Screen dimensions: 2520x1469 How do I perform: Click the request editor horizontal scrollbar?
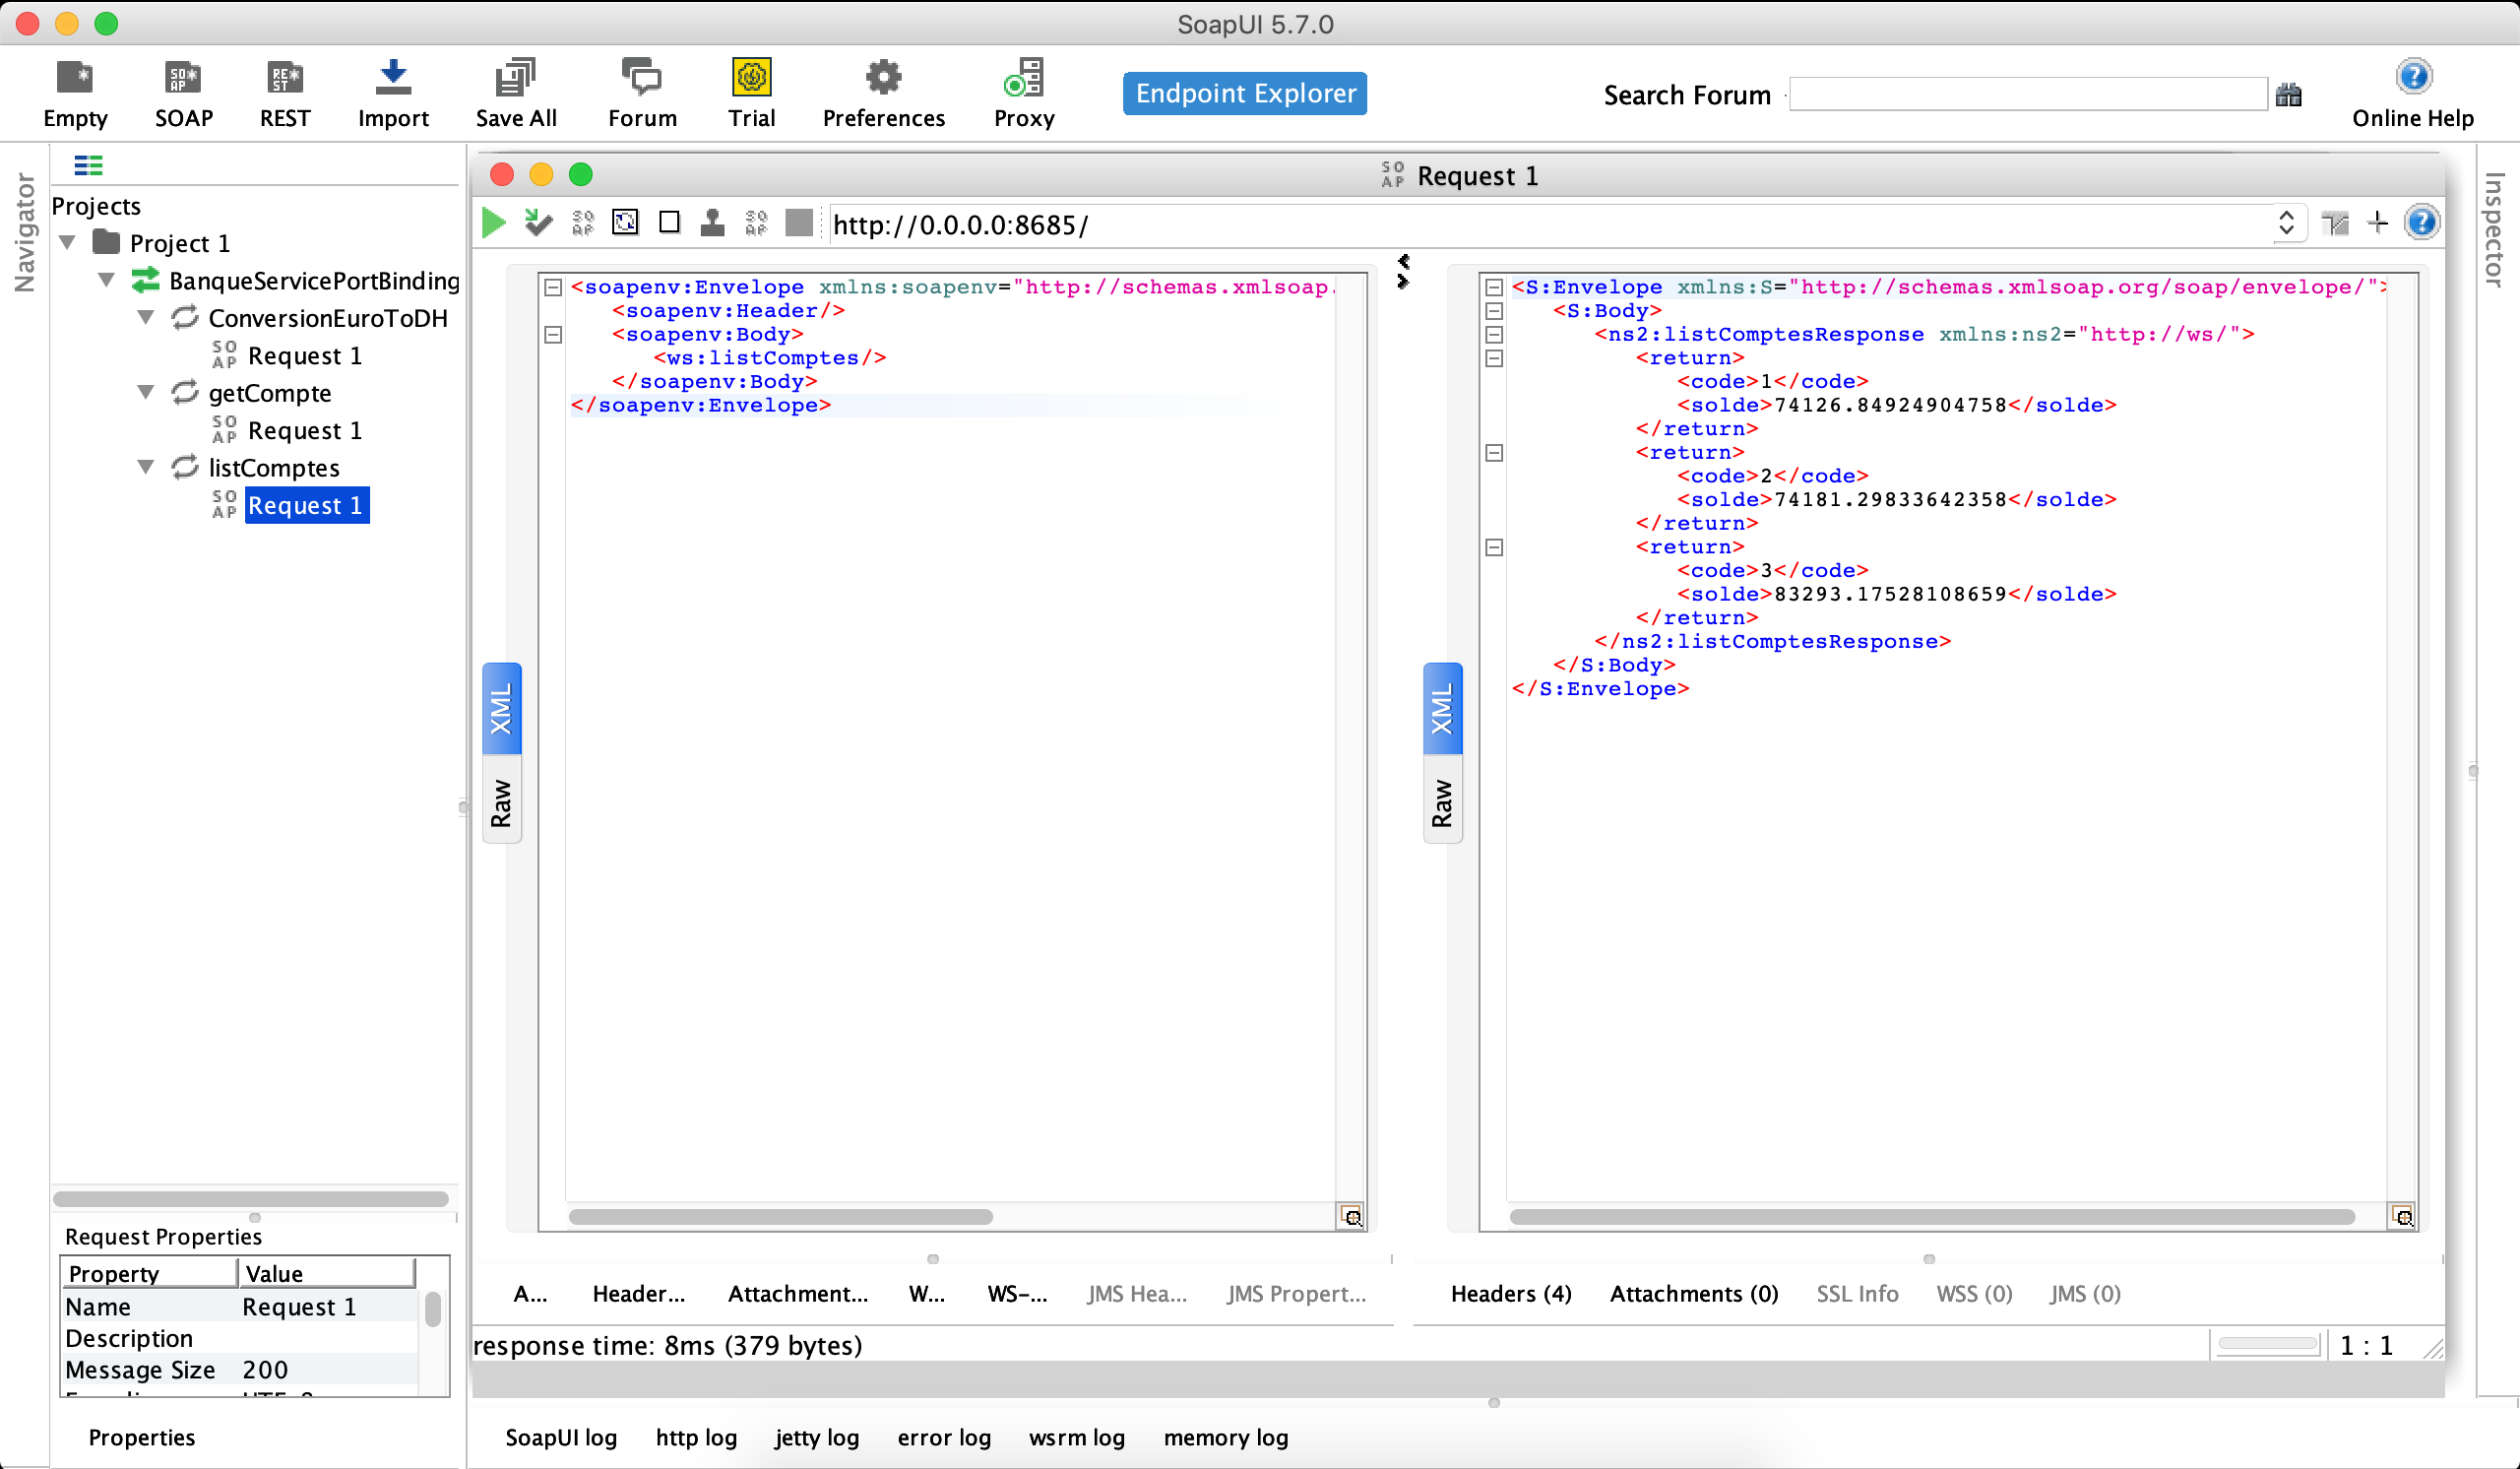click(780, 1216)
